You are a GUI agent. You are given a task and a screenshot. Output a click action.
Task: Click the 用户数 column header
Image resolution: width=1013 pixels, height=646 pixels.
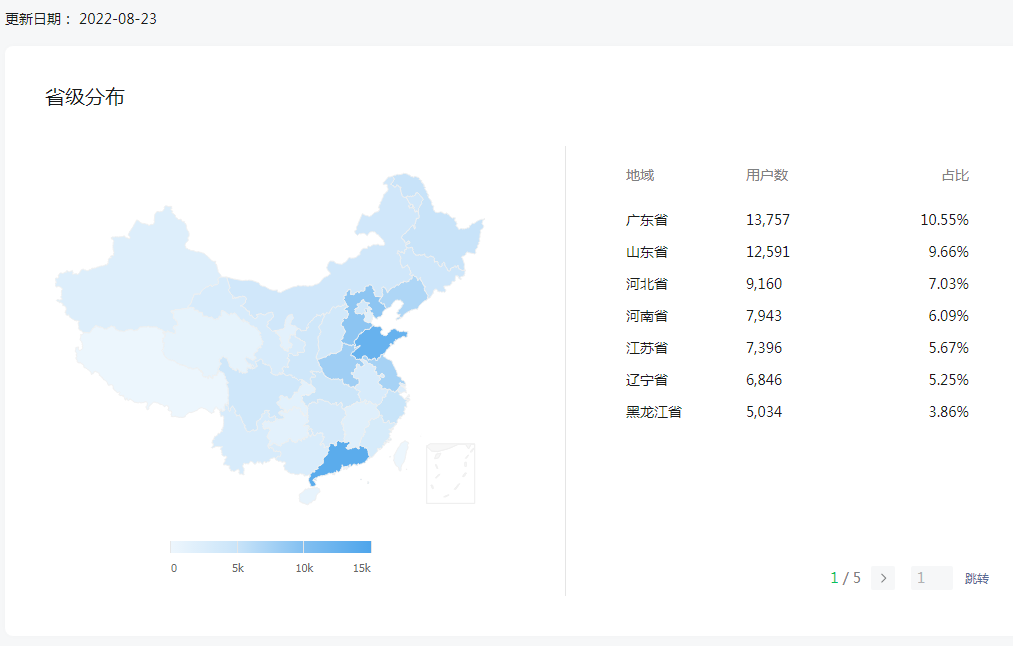tap(767, 175)
